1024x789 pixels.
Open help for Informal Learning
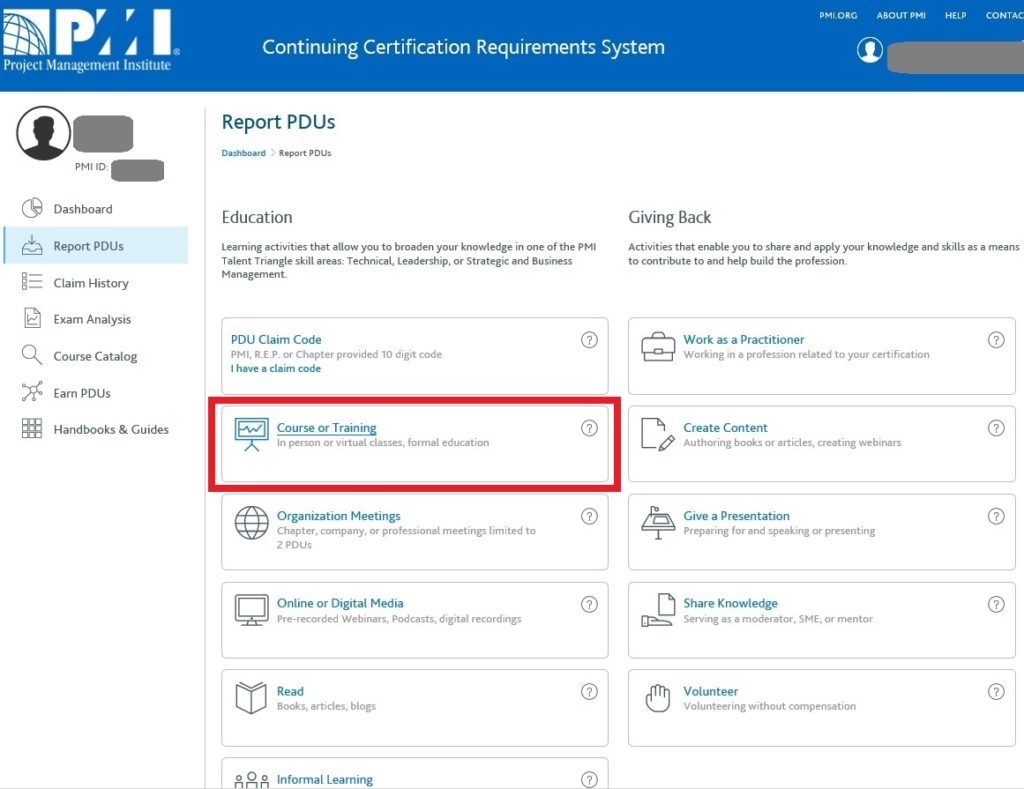tap(589, 779)
